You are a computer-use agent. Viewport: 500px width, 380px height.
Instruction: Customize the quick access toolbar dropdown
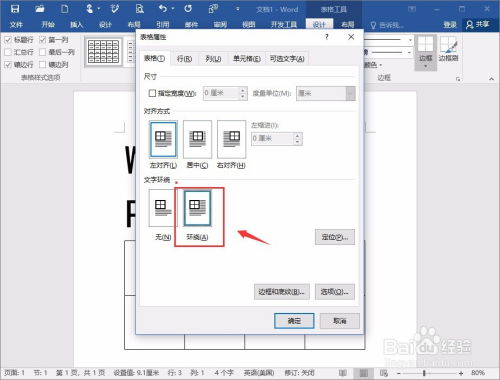tap(237, 9)
